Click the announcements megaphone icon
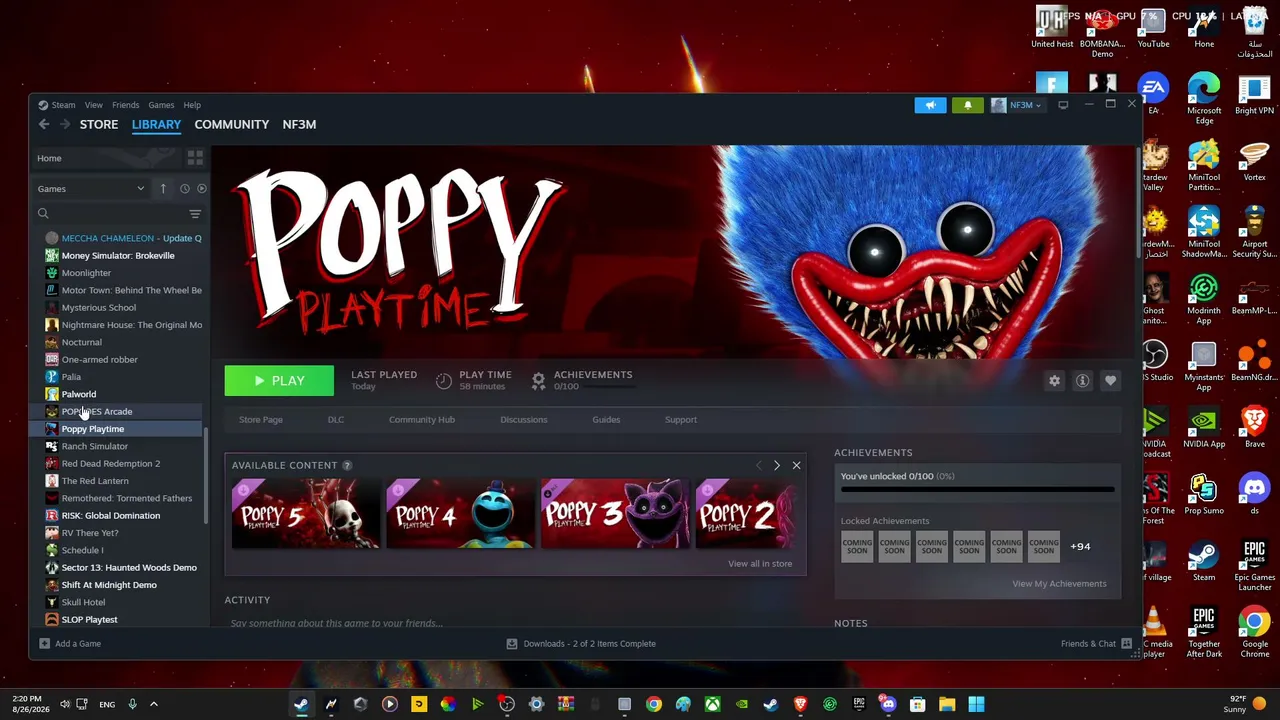This screenshot has height=720, width=1280. click(930, 105)
